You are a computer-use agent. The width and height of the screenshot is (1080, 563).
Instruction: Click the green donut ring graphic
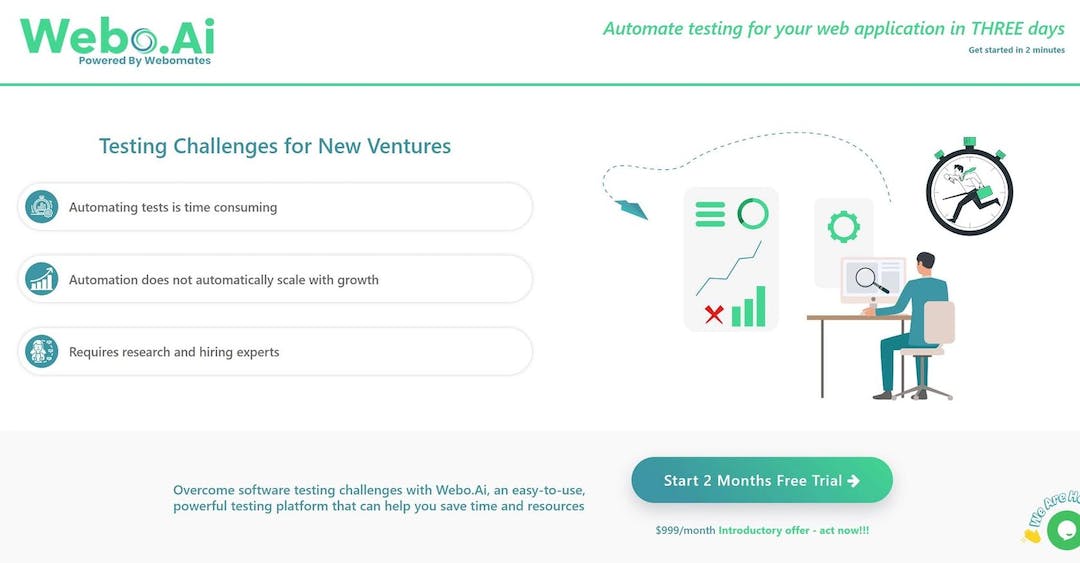(x=753, y=214)
